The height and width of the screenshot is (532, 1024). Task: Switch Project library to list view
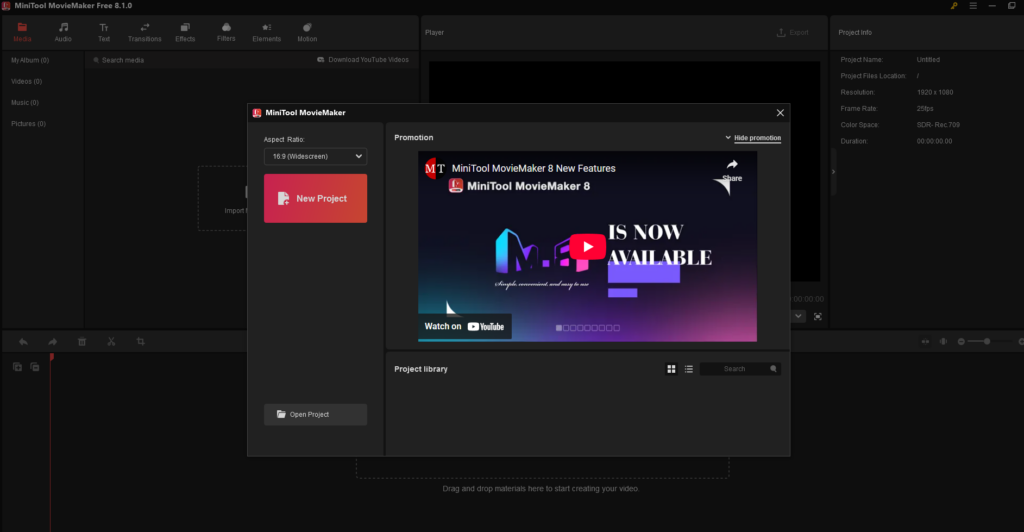pyautogui.click(x=688, y=369)
